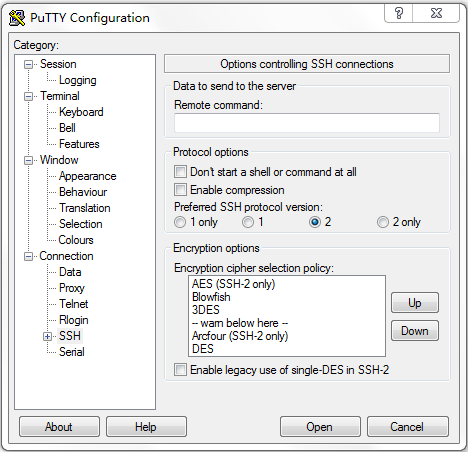Move selected cipher Up
This screenshot has height=452, width=468.
(415, 303)
